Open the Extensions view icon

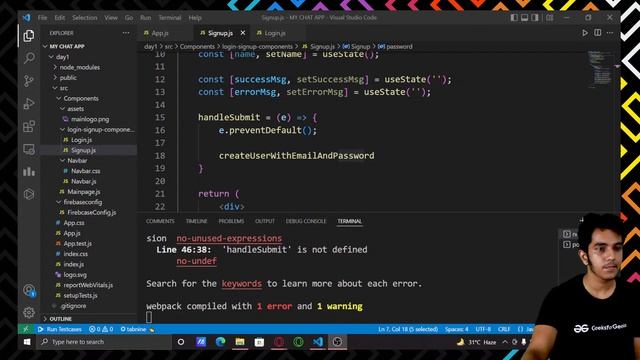pos(29,127)
